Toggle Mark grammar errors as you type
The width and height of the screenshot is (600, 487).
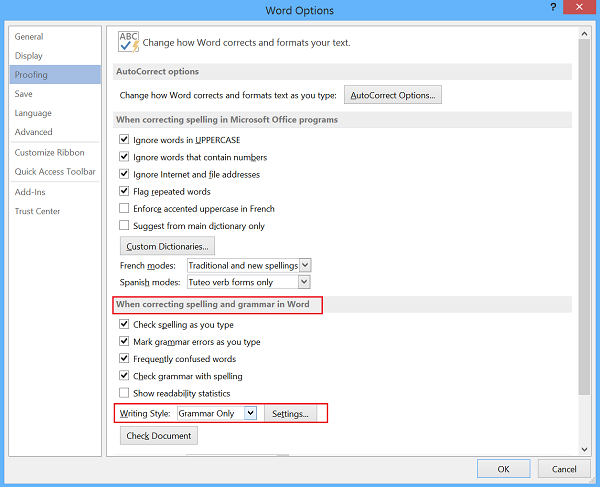click(124, 341)
